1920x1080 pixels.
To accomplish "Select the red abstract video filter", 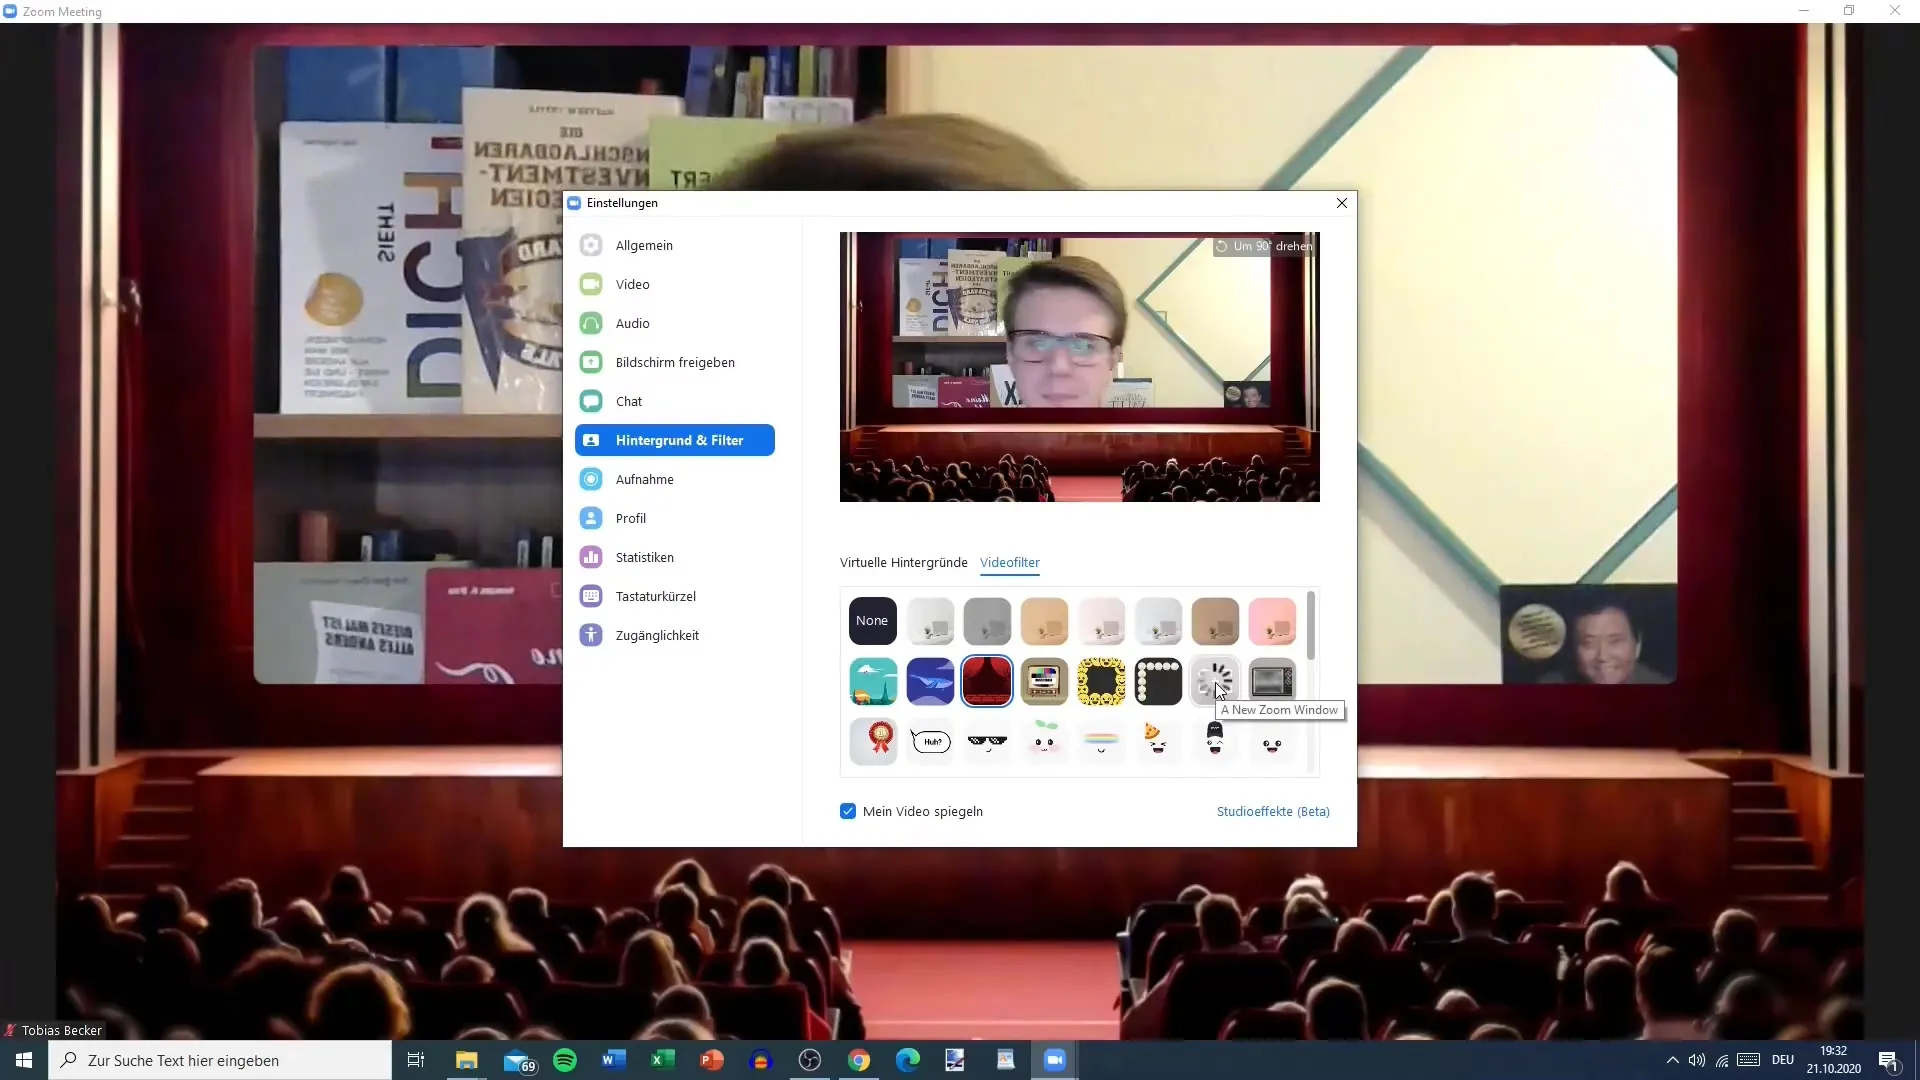I will point(986,680).
